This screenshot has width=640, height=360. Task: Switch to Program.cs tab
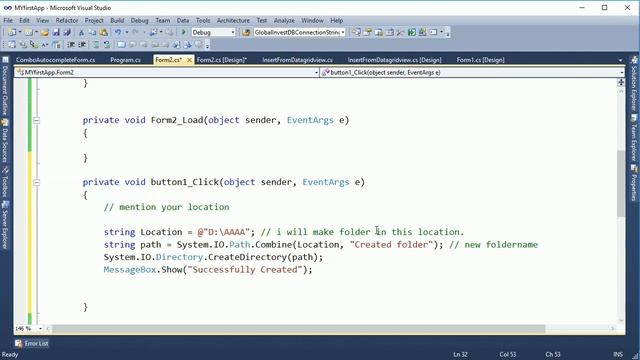125,60
